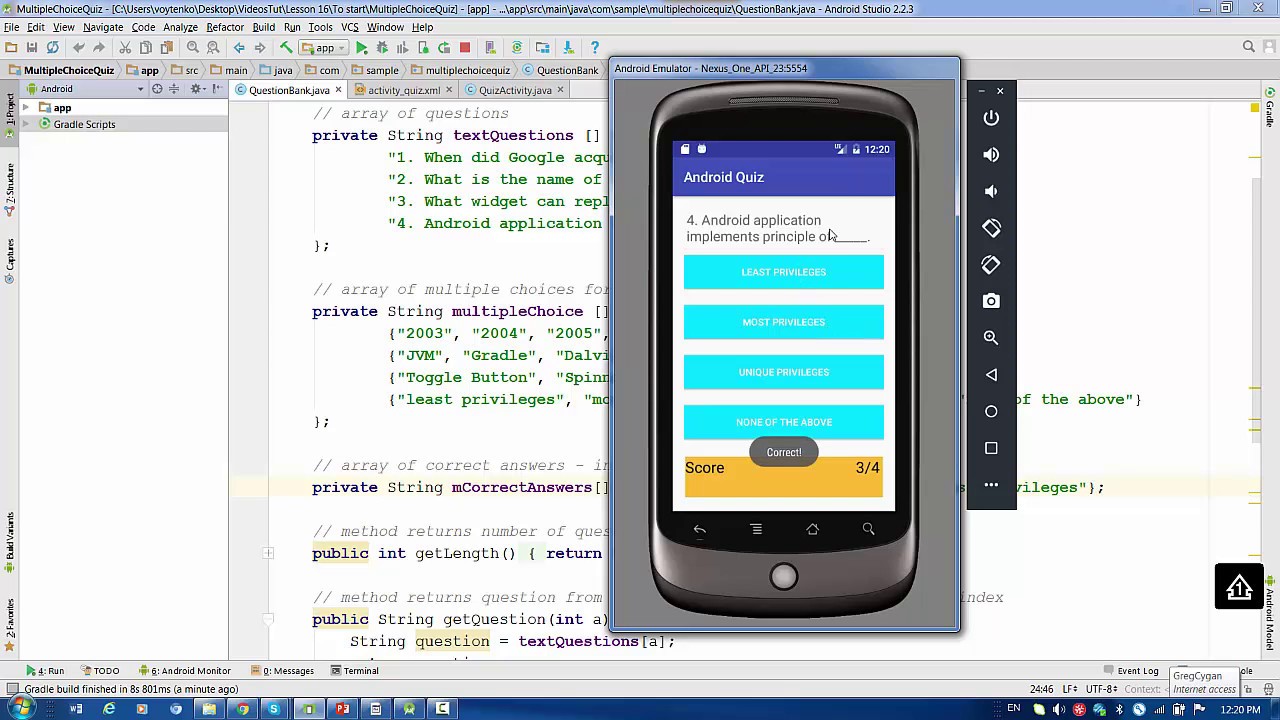This screenshot has width=1280, height=720.
Task: Click the emulator Volume Up button
Action: (x=991, y=155)
